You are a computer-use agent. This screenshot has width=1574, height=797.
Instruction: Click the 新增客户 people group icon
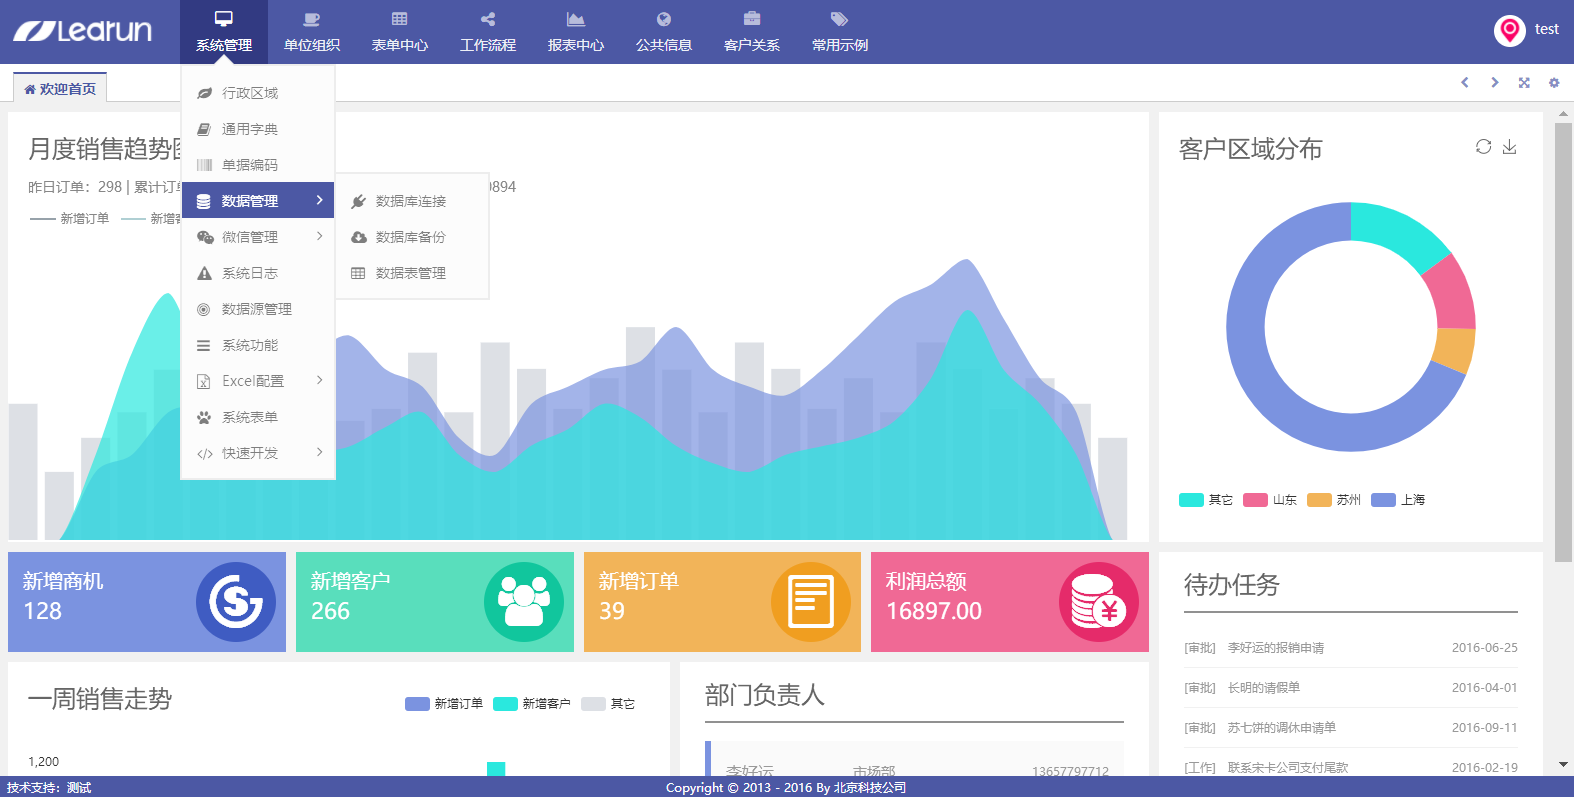(524, 602)
